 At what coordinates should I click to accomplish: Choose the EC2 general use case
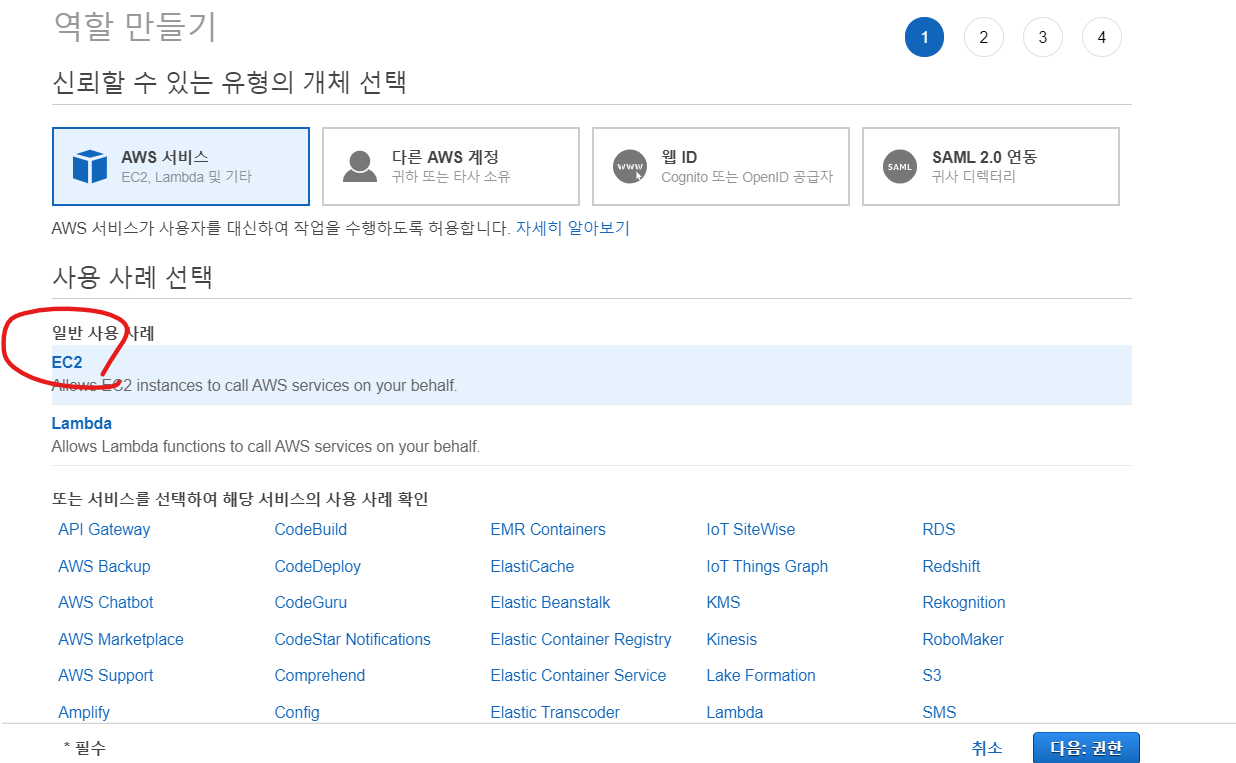point(592,375)
